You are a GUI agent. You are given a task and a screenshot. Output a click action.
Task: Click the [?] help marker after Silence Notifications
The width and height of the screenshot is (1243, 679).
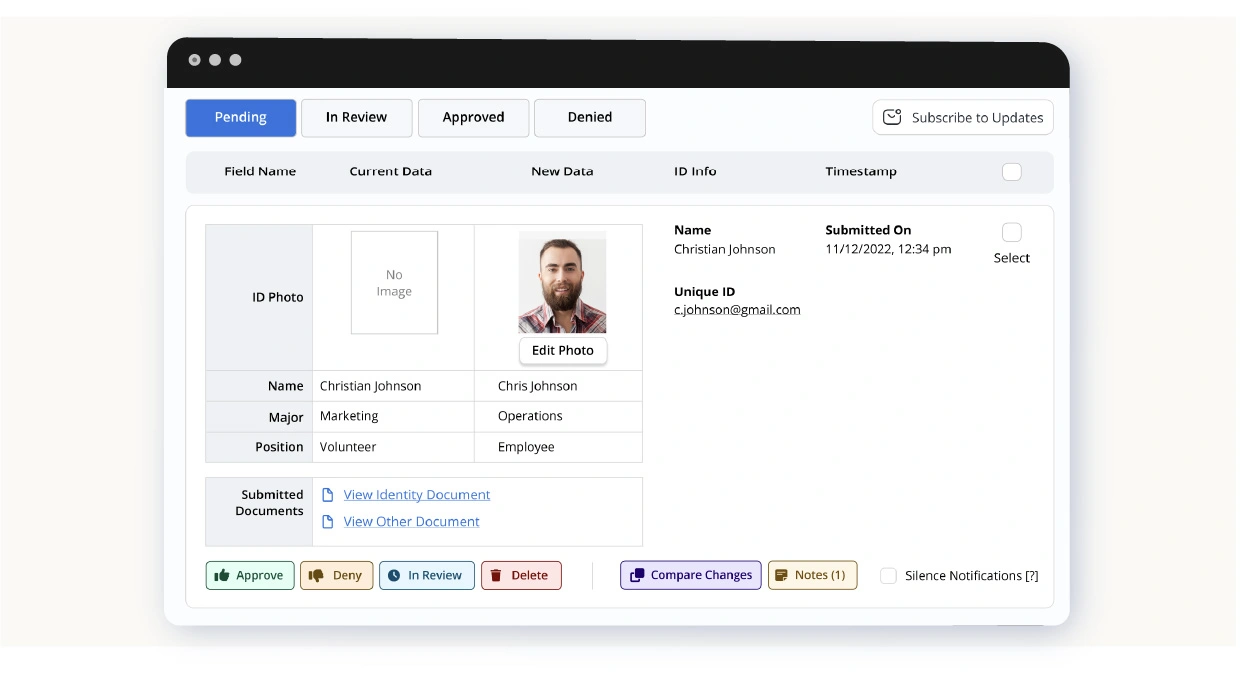[1031, 576]
